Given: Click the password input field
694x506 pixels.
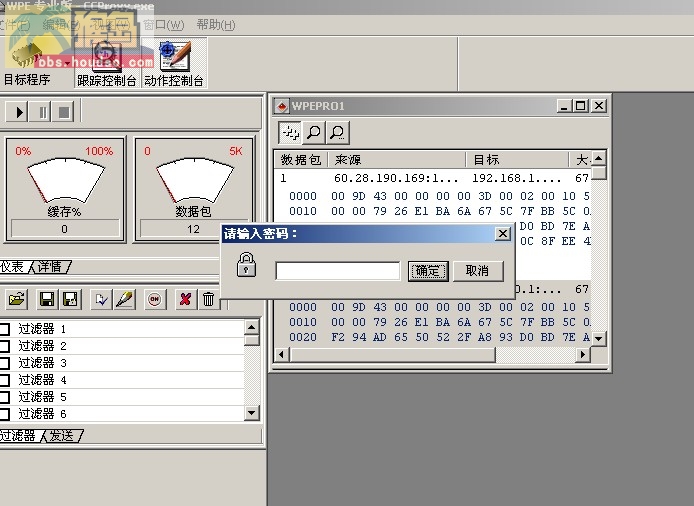Looking at the screenshot, I should (337, 270).
